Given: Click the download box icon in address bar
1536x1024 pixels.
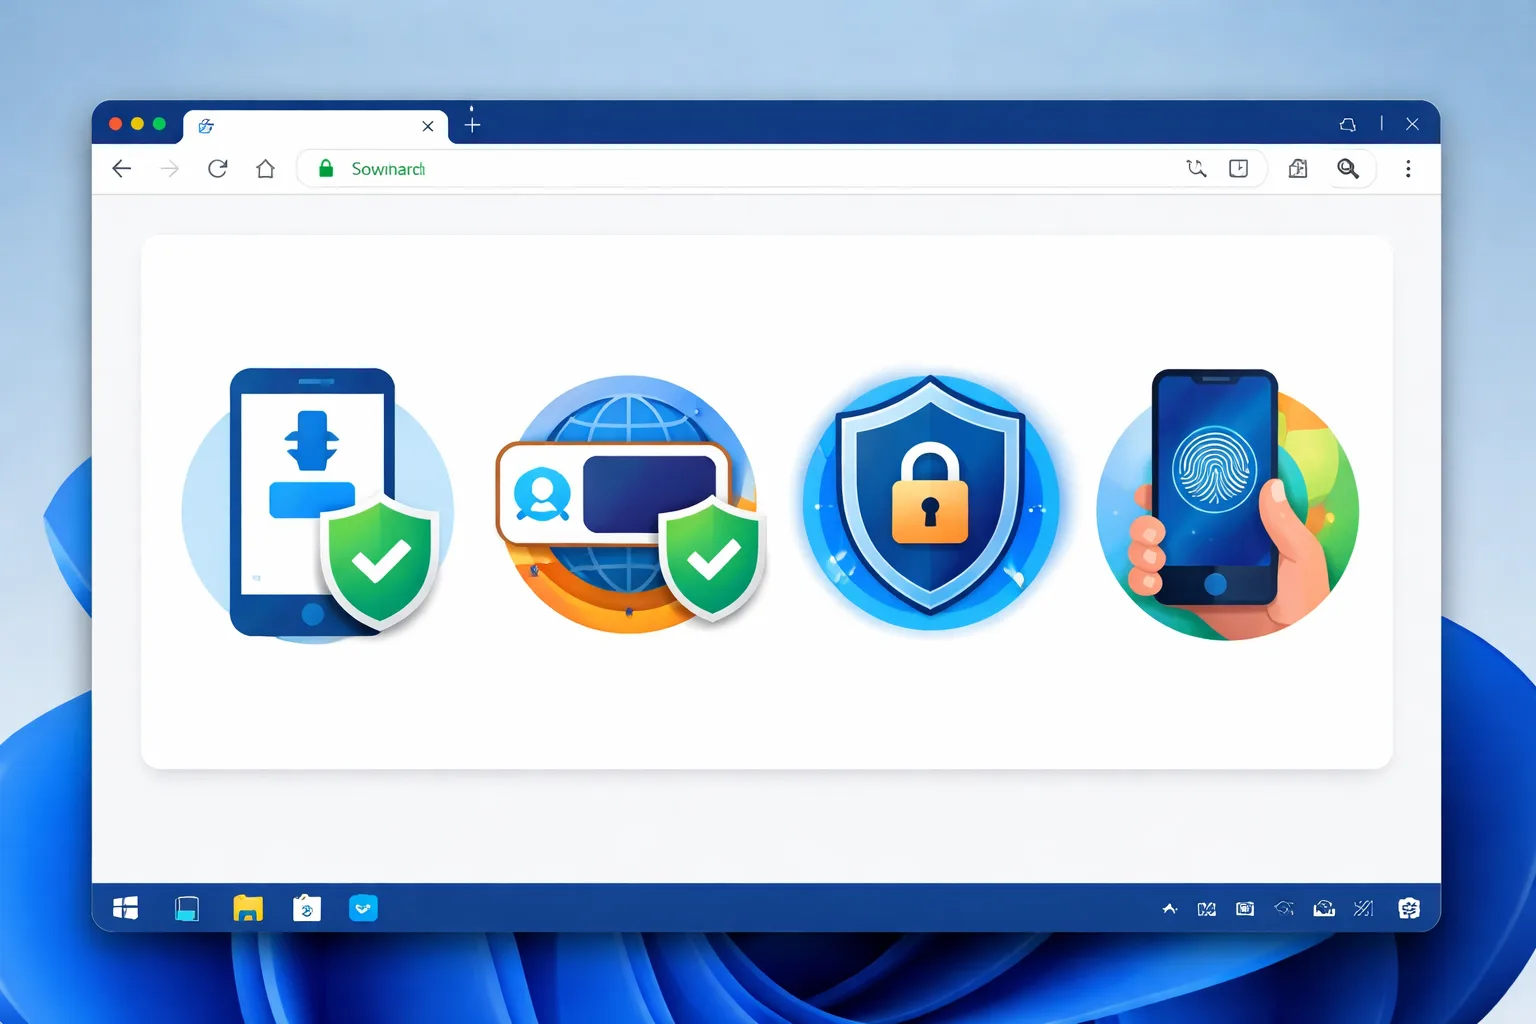Looking at the screenshot, I should tap(1239, 168).
